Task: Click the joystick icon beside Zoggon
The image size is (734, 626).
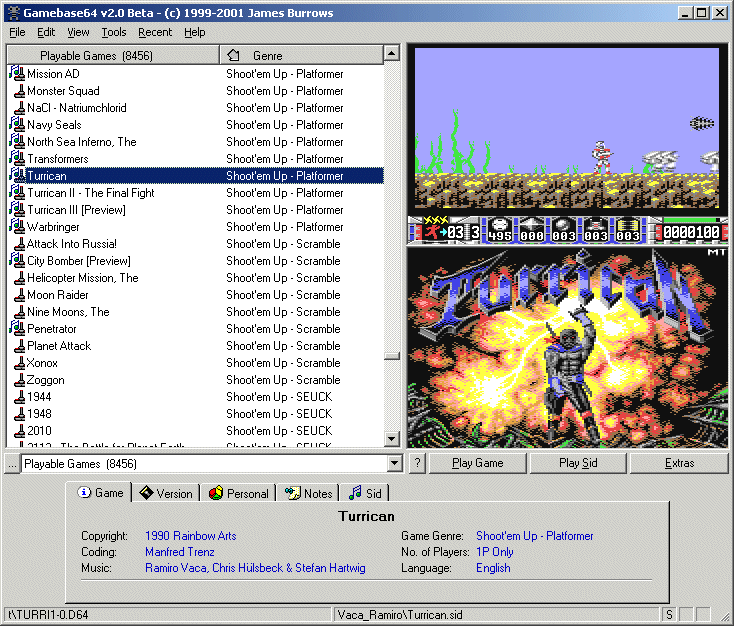Action: click(19, 379)
